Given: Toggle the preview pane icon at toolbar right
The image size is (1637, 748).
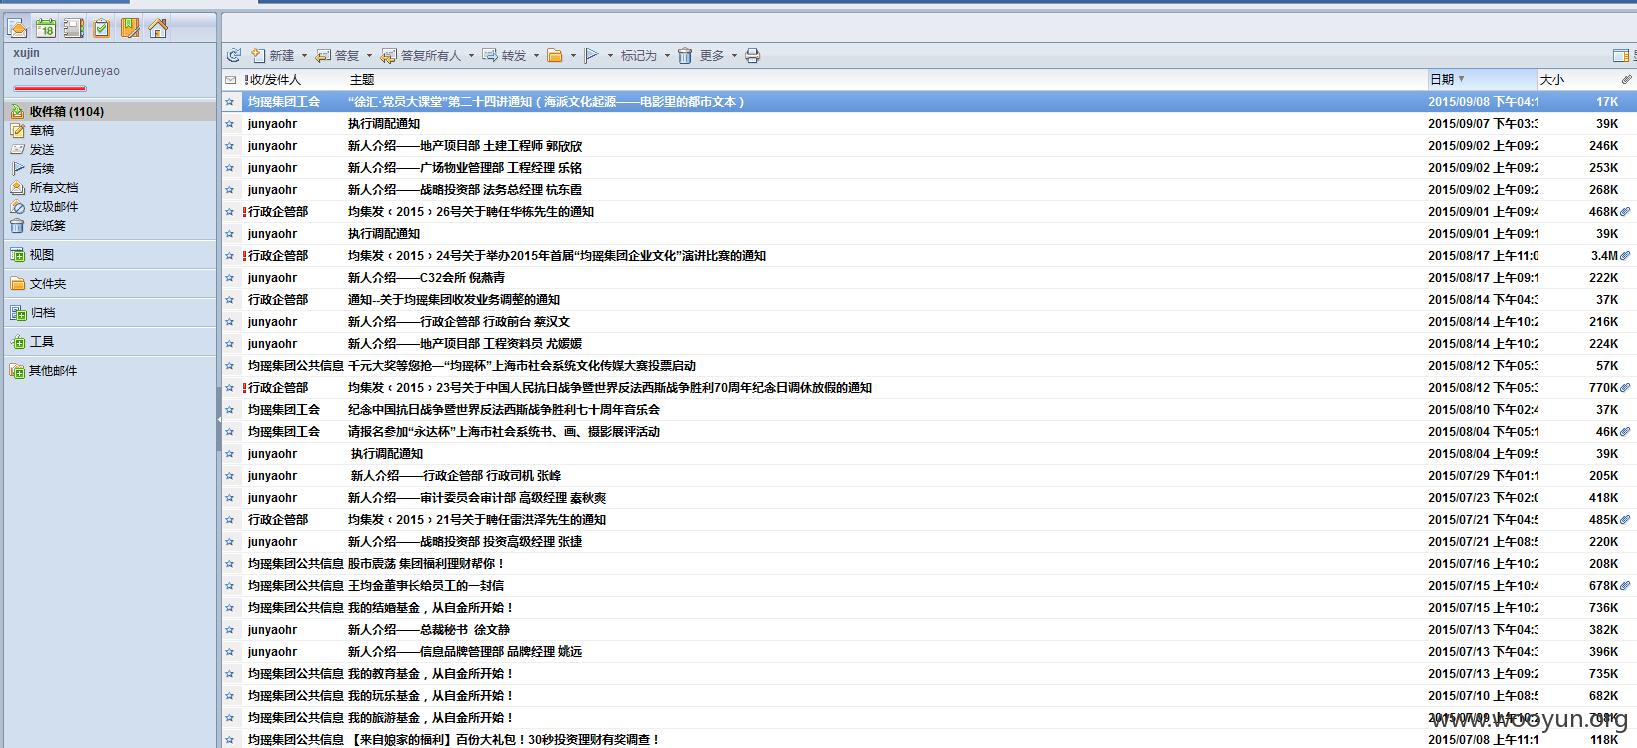Looking at the screenshot, I should (1621, 56).
